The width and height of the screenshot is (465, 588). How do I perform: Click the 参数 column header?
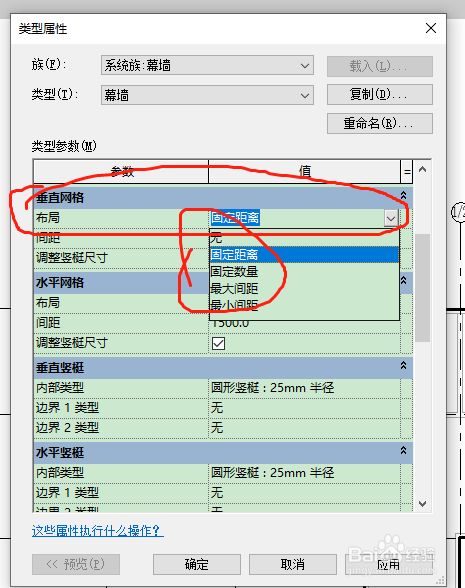pos(121,172)
